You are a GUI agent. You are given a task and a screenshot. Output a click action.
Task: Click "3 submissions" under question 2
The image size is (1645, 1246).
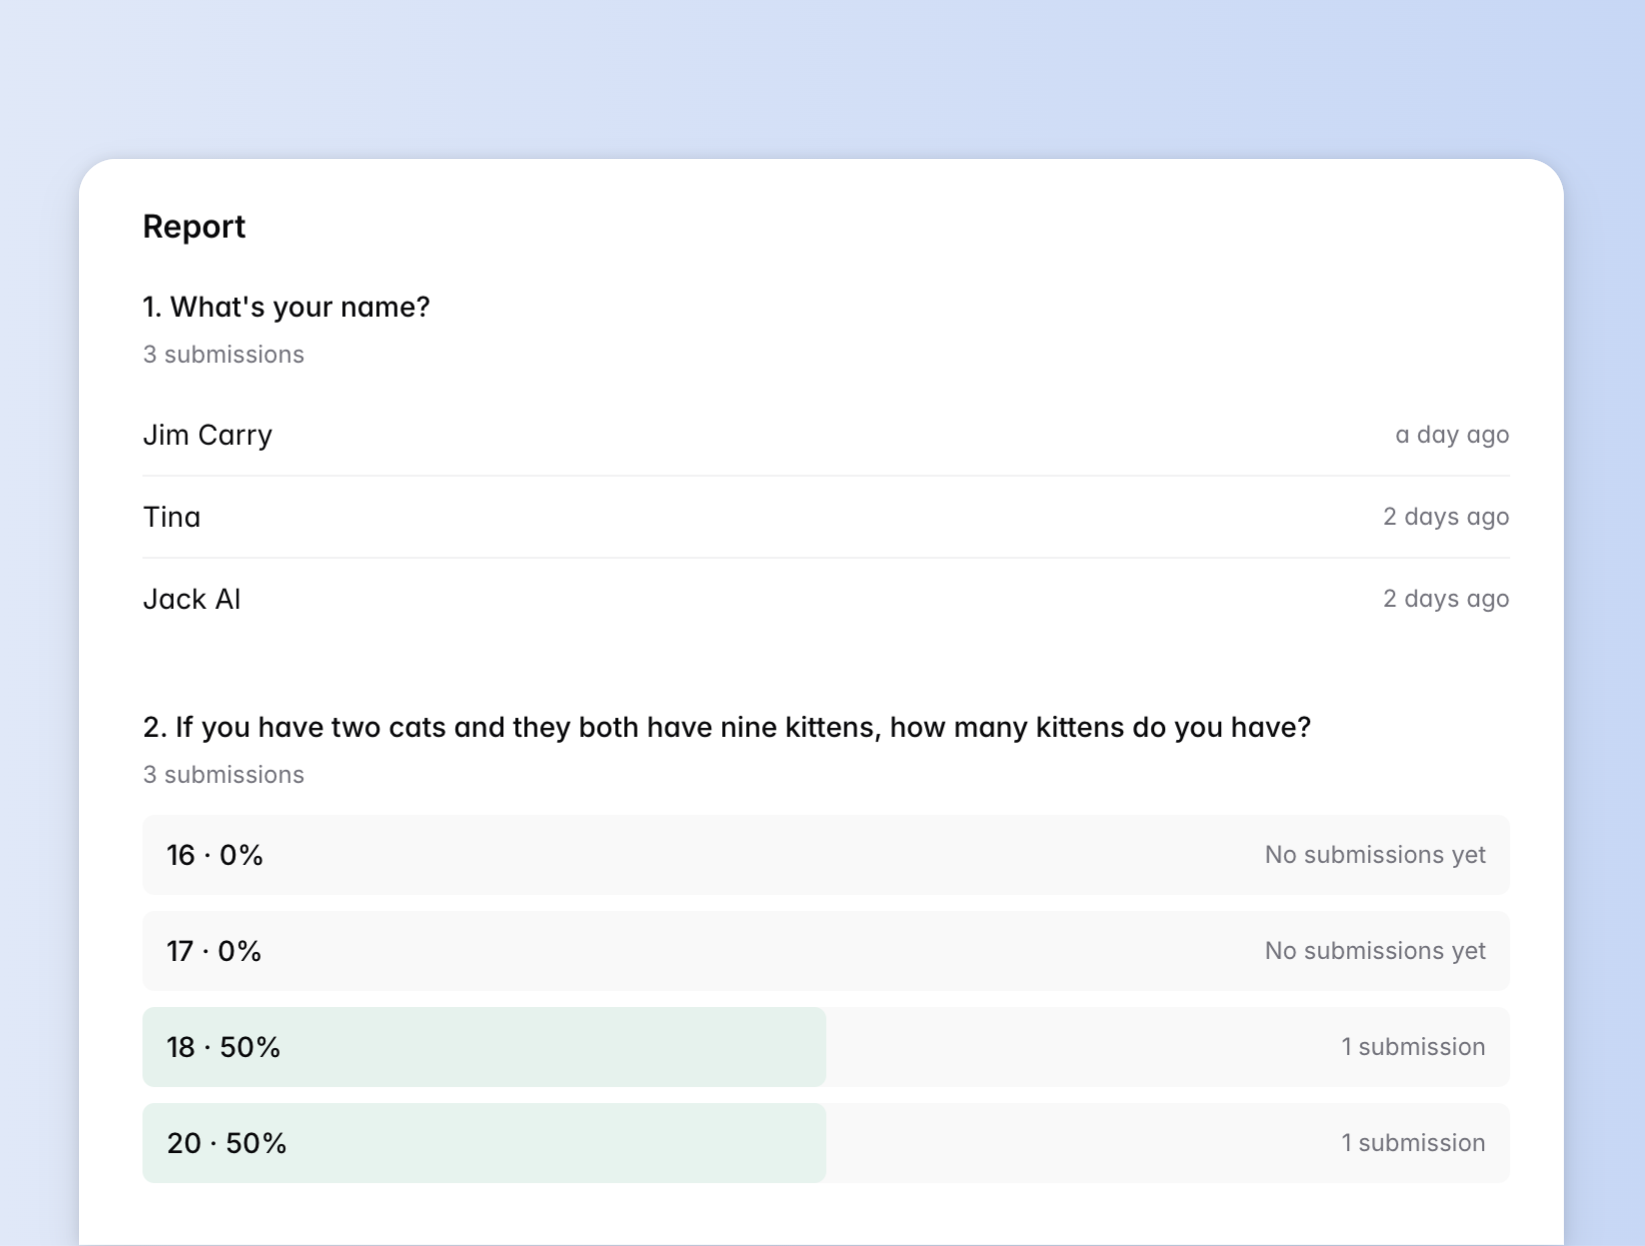click(x=223, y=774)
